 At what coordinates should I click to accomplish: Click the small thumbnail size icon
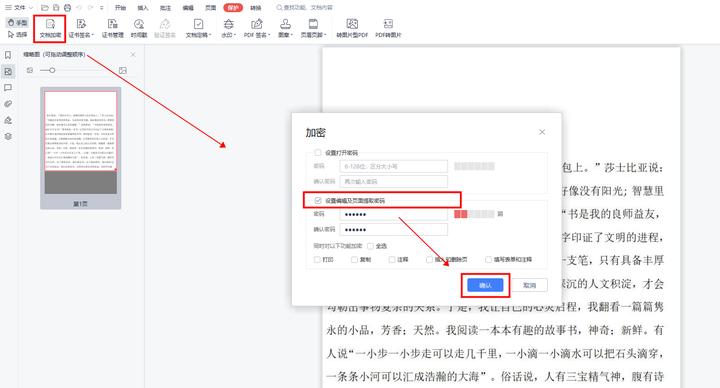pos(30,70)
